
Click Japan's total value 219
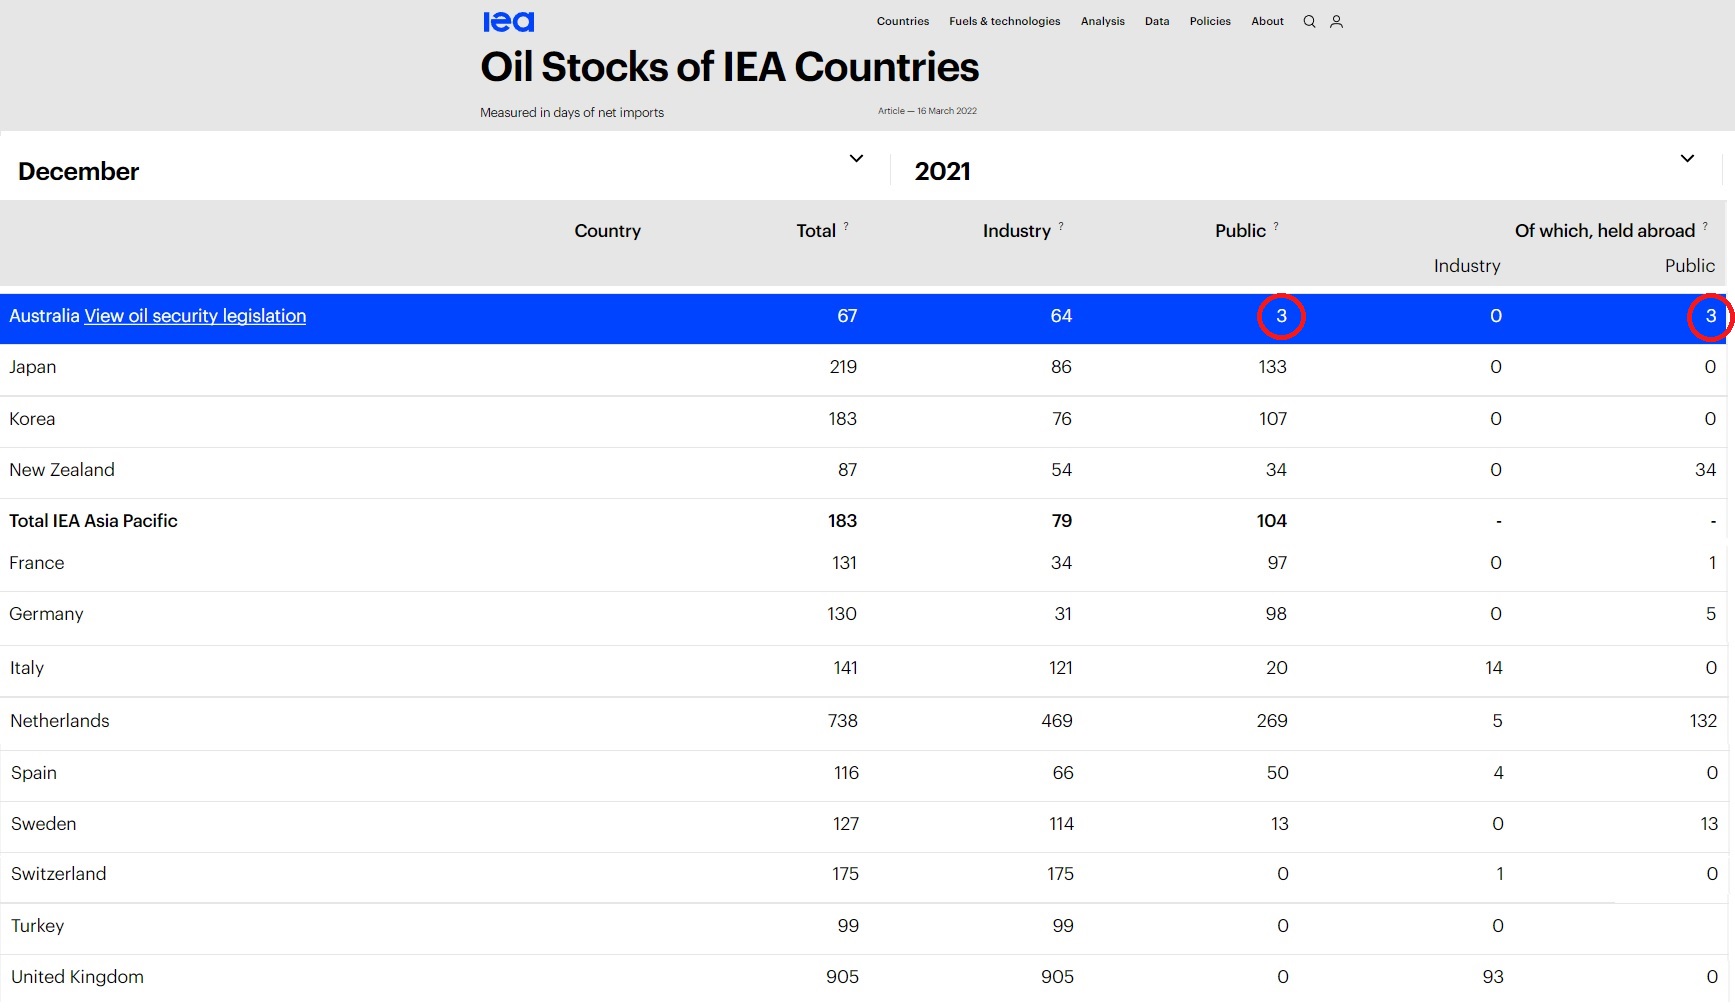pyautogui.click(x=843, y=367)
